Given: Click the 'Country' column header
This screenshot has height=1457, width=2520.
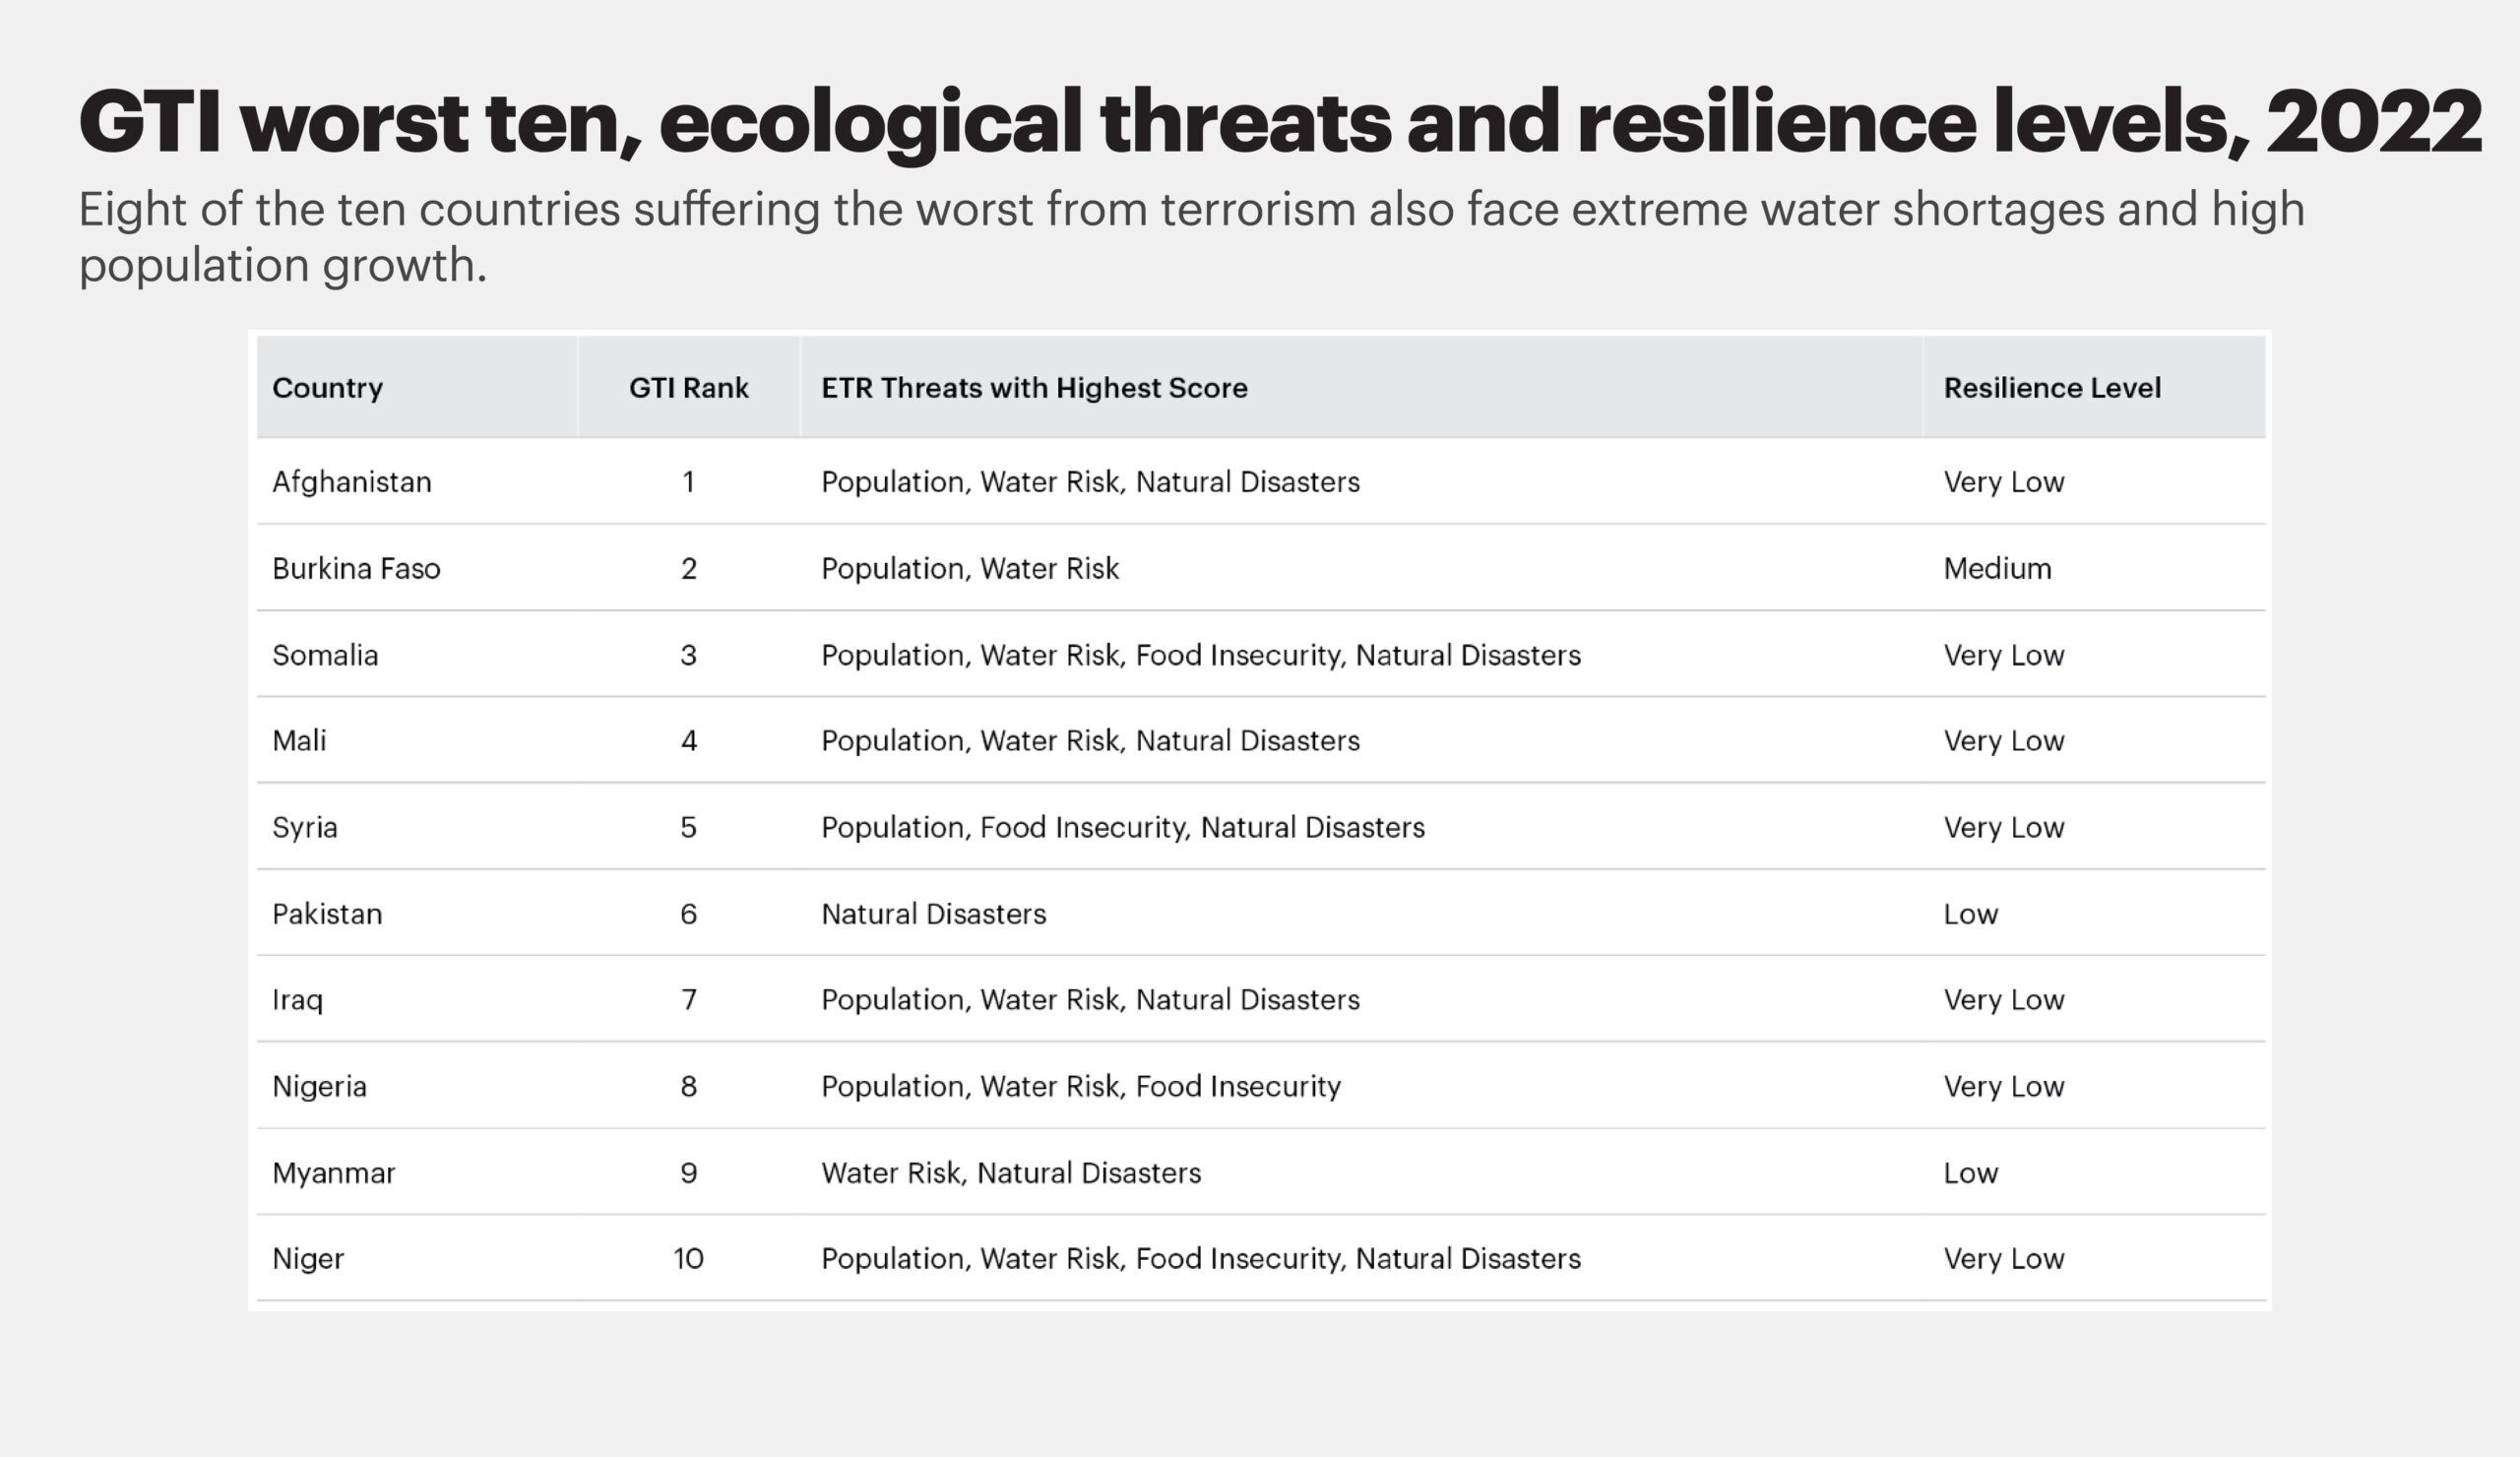Looking at the screenshot, I should pos(327,388).
